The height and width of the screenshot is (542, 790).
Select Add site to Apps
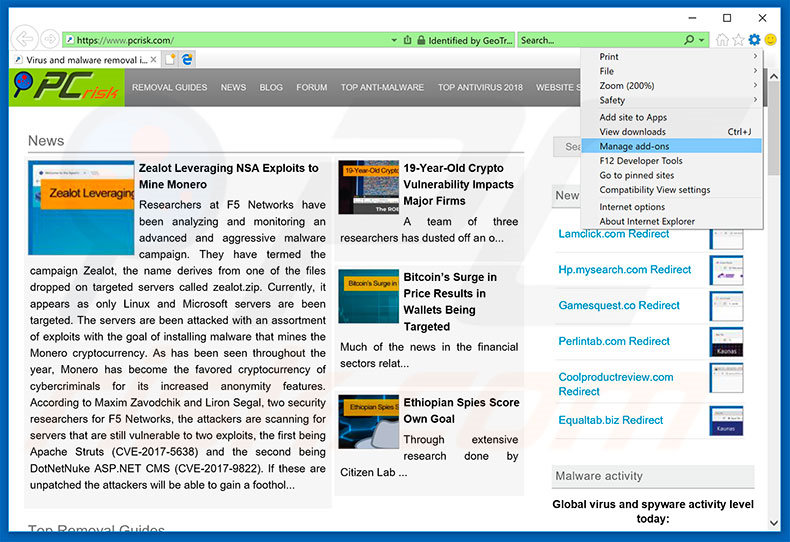point(671,117)
